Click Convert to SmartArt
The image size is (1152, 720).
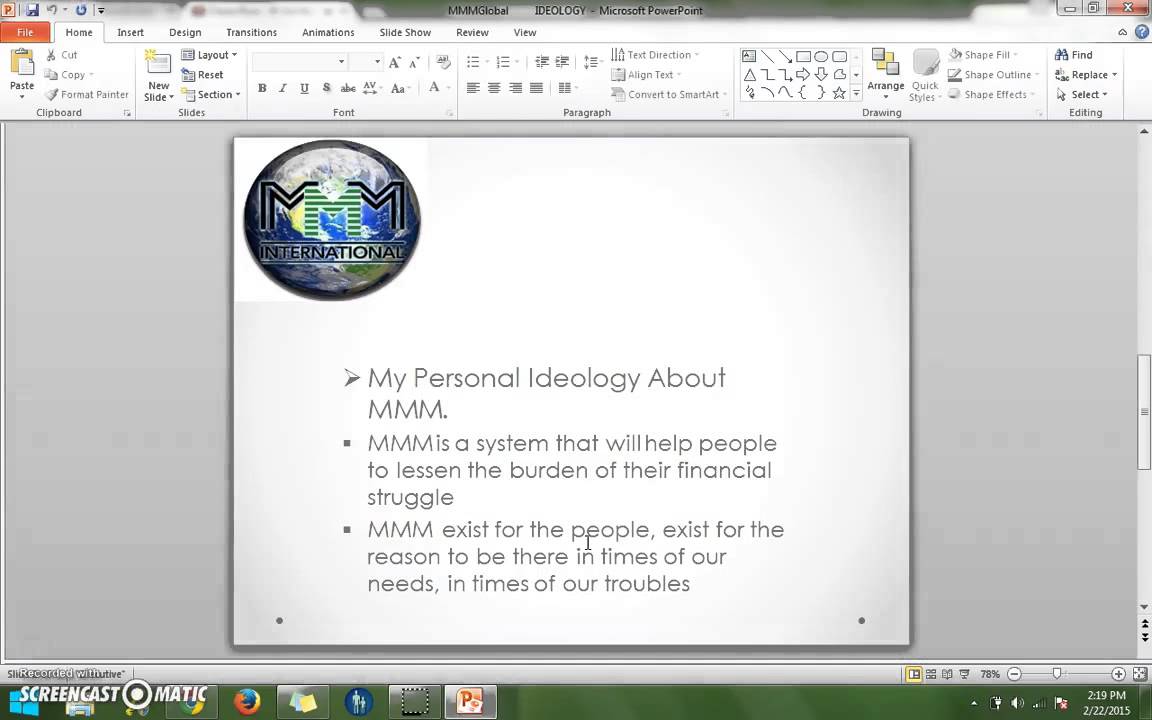pos(669,95)
